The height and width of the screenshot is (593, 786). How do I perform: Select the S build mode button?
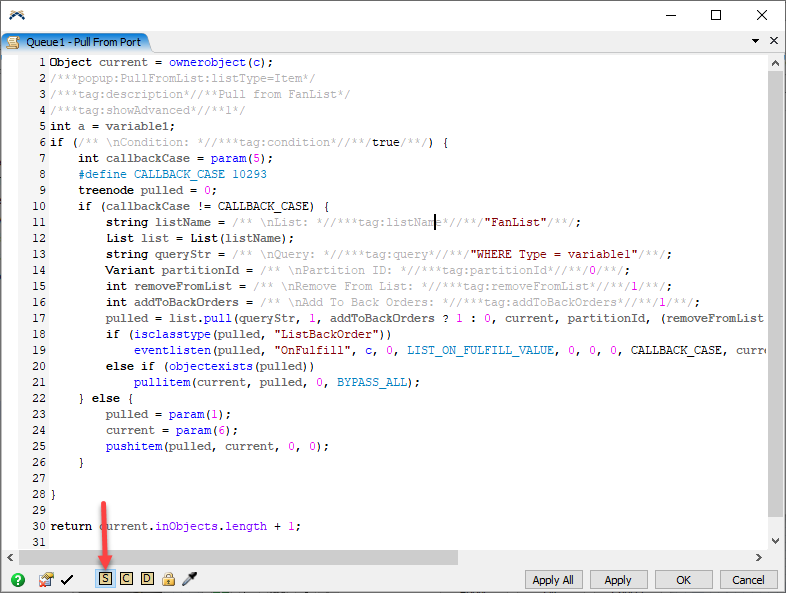tap(105, 579)
